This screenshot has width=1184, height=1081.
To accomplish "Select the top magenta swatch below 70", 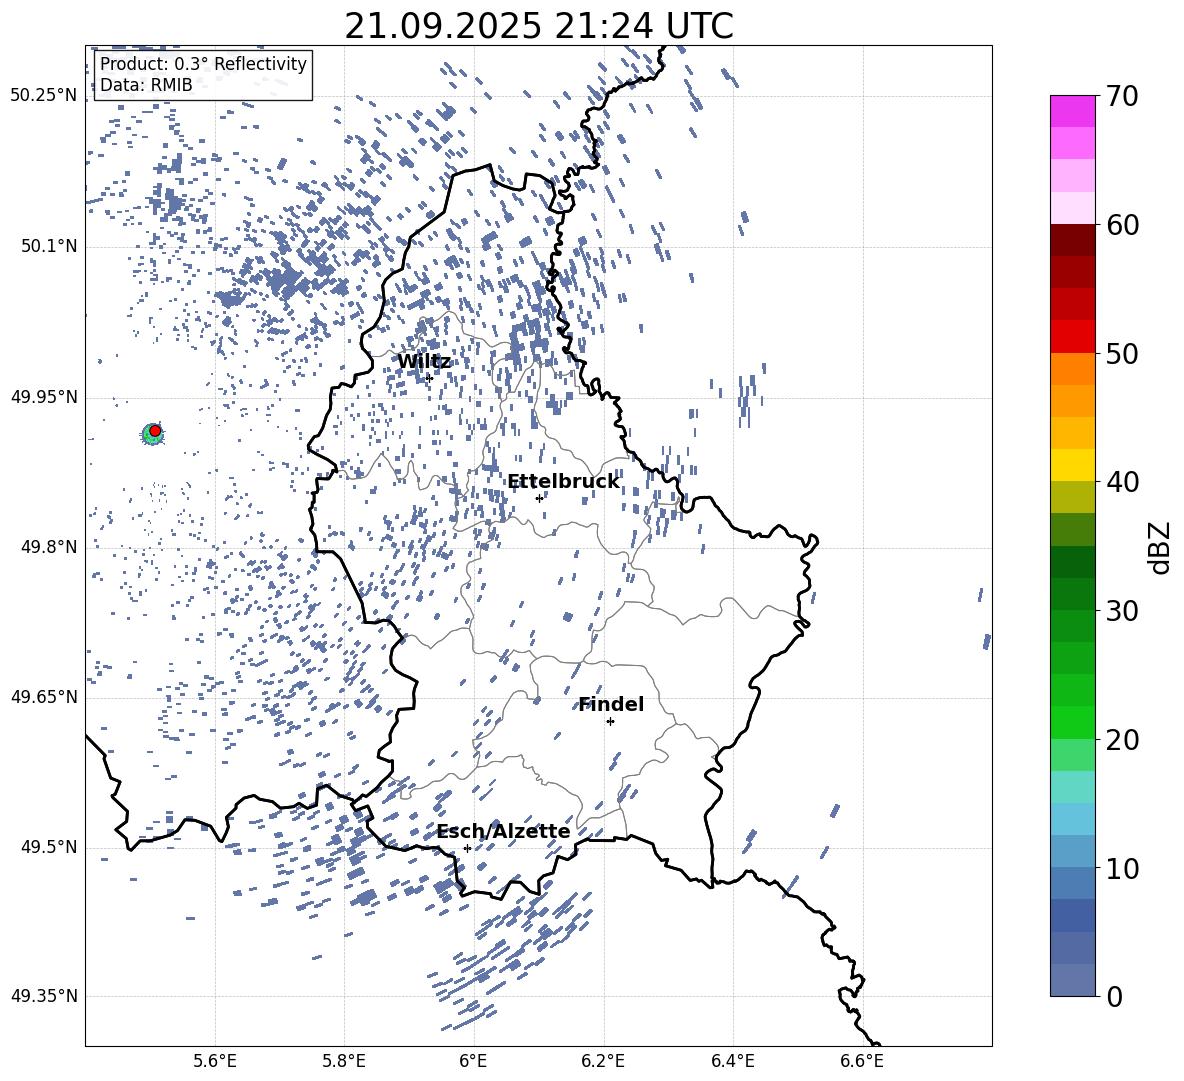I will 1072,111.
